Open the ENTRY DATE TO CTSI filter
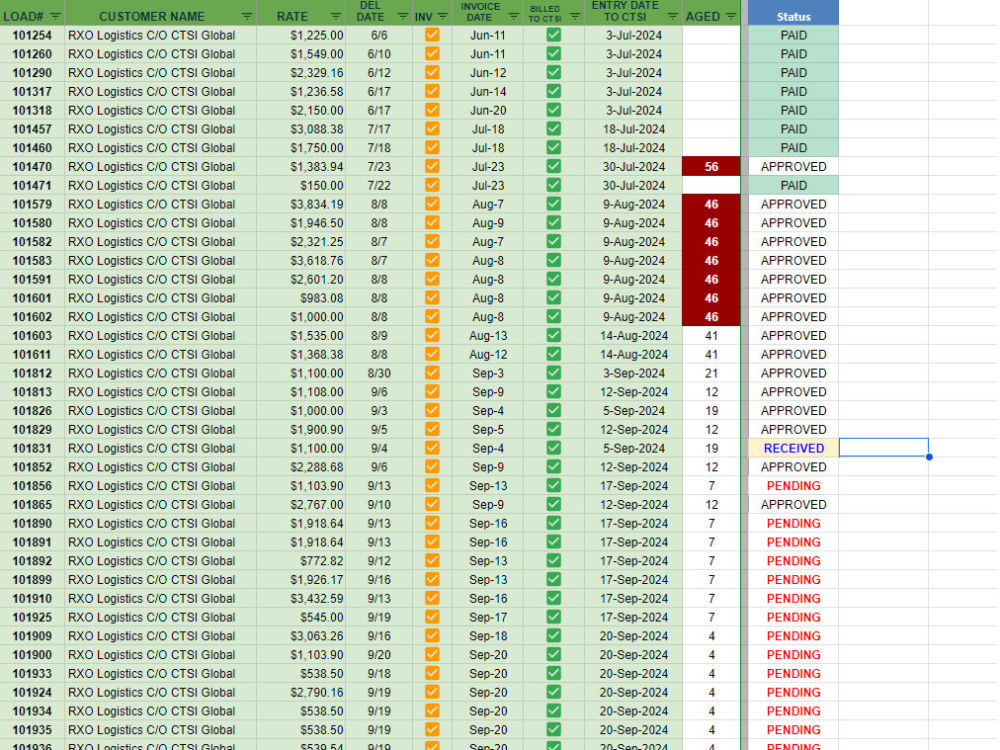This screenshot has width=1000, height=750. pos(673,17)
